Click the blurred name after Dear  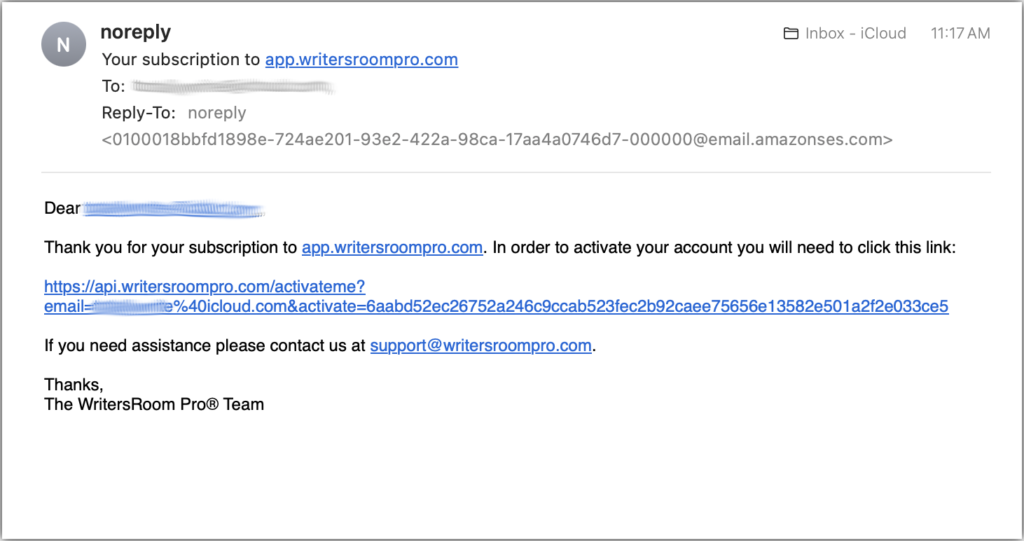[174, 209]
